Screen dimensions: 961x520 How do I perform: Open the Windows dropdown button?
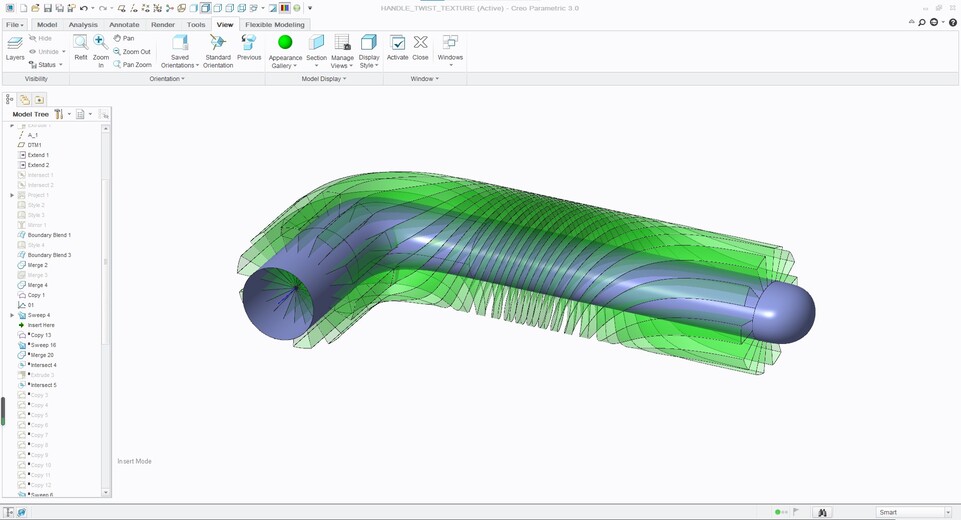tap(450, 50)
